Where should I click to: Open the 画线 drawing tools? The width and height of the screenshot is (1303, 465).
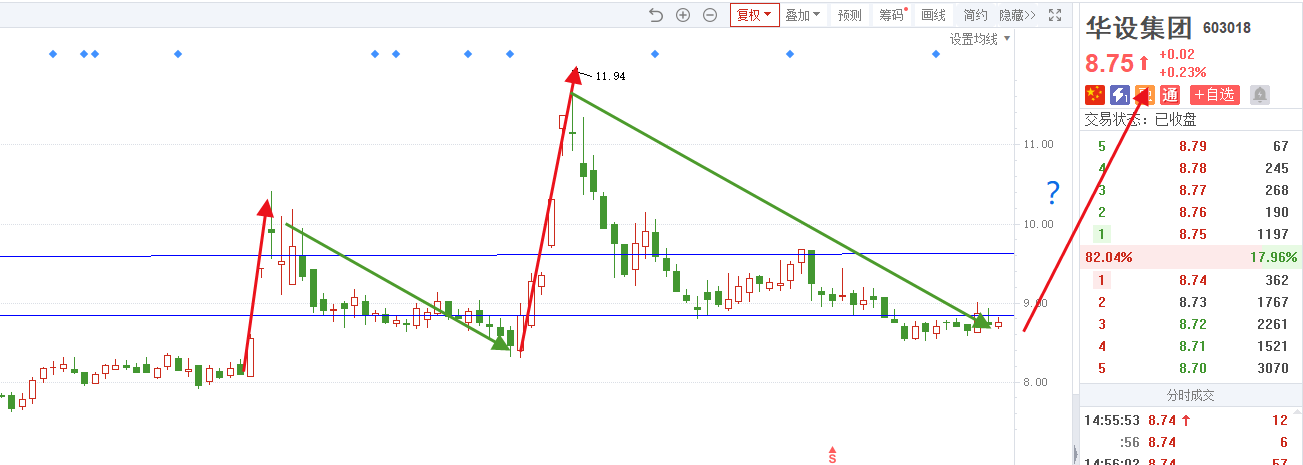tap(933, 15)
